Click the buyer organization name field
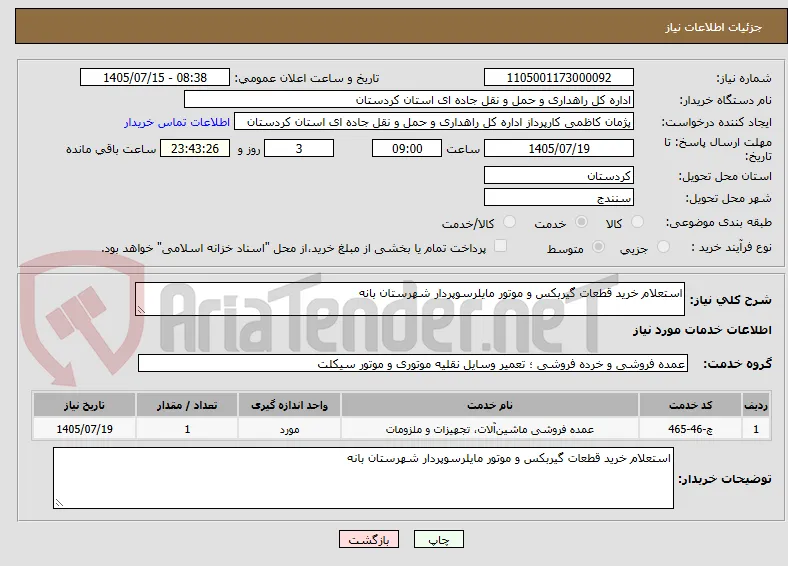 tap(409, 100)
